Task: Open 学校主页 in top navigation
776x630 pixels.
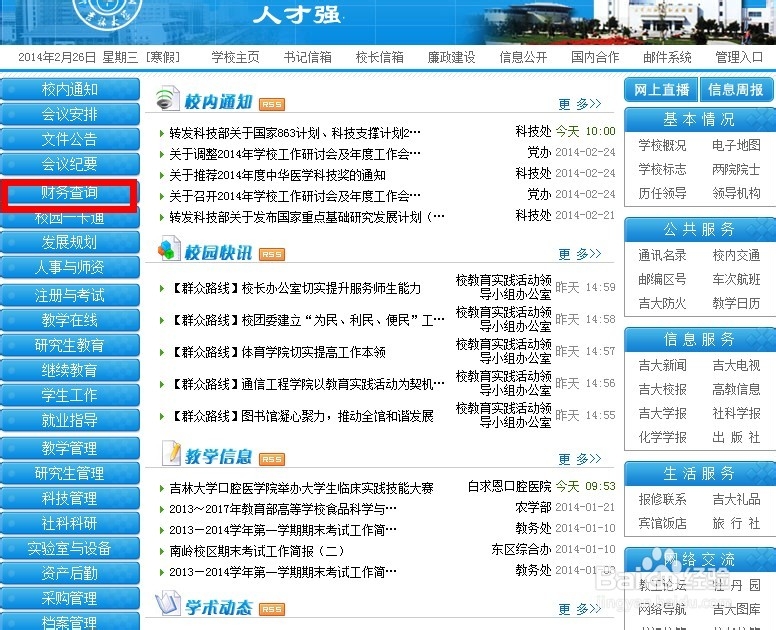Action: [x=235, y=57]
